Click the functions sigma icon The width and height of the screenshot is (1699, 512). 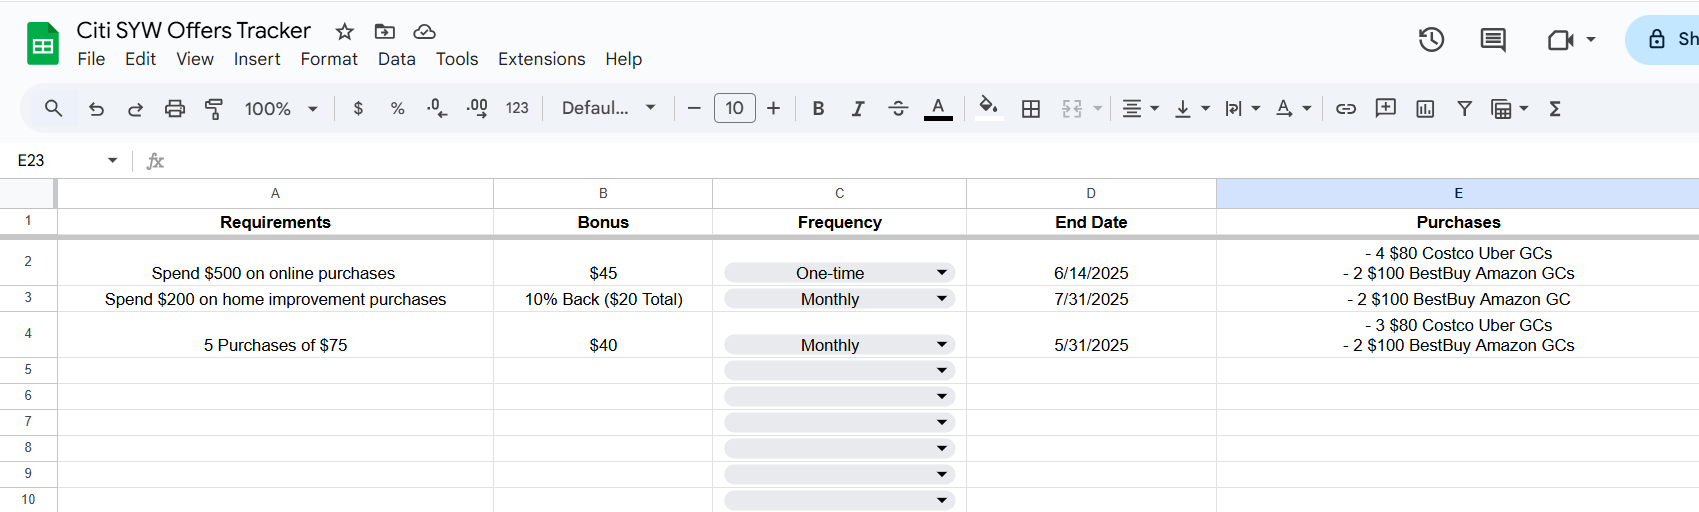(1555, 109)
